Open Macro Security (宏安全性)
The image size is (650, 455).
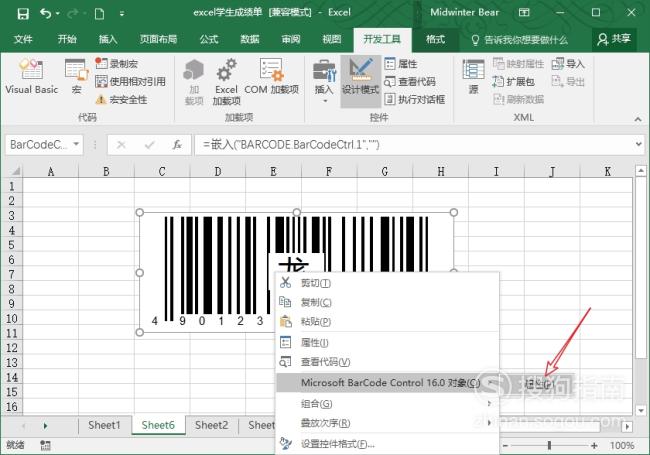pyautogui.click(x=121, y=99)
